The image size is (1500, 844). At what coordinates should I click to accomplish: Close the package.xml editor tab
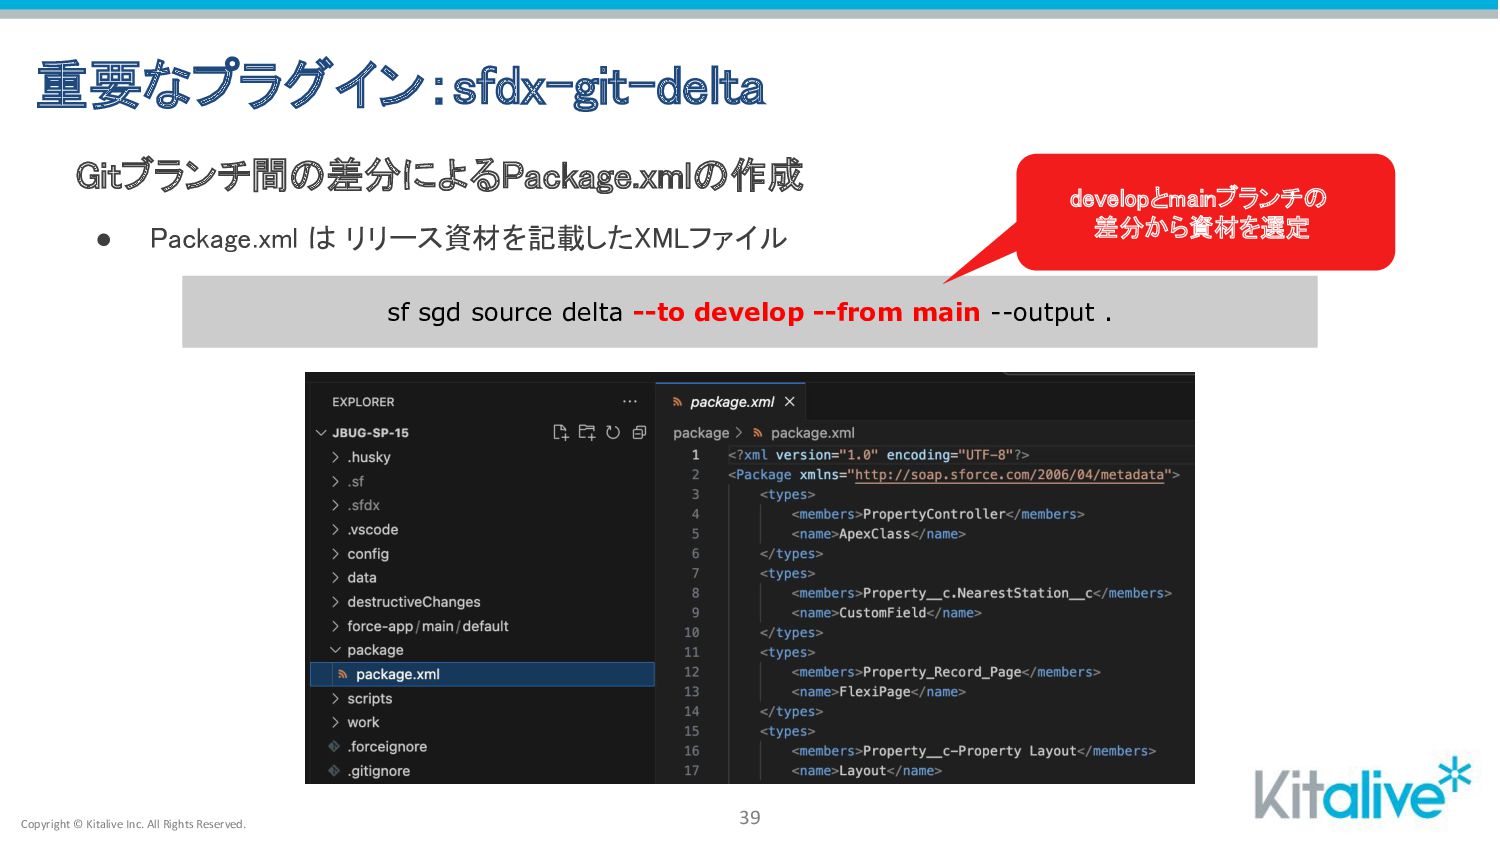tap(790, 401)
